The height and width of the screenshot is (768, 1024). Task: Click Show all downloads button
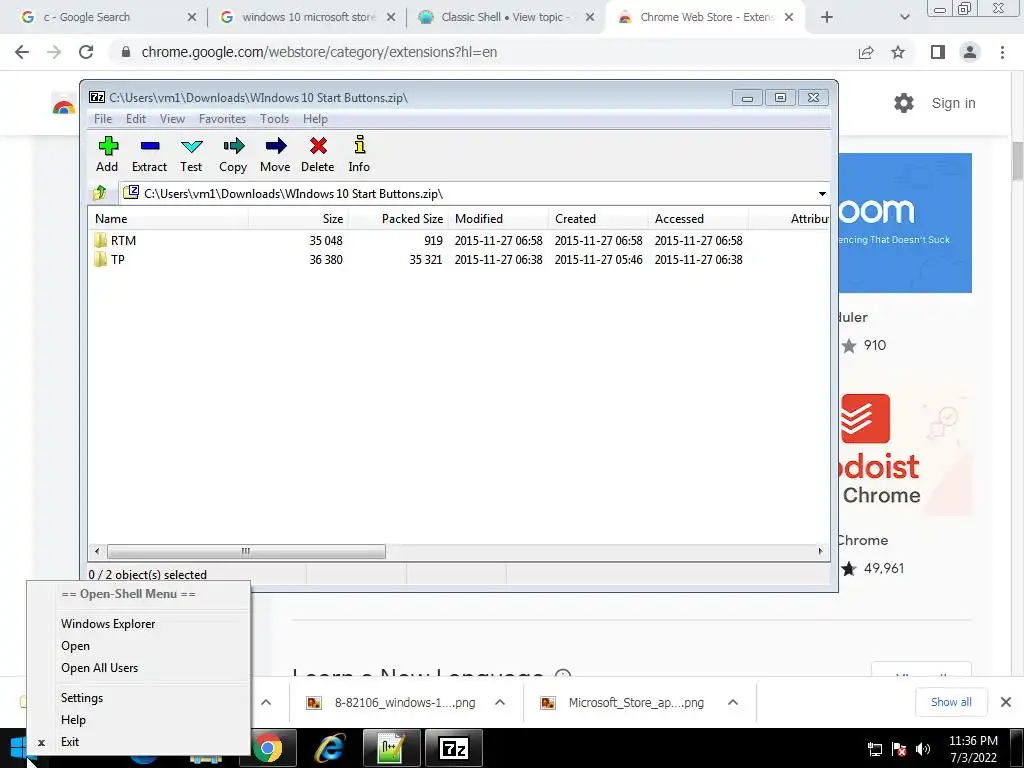pos(951,702)
